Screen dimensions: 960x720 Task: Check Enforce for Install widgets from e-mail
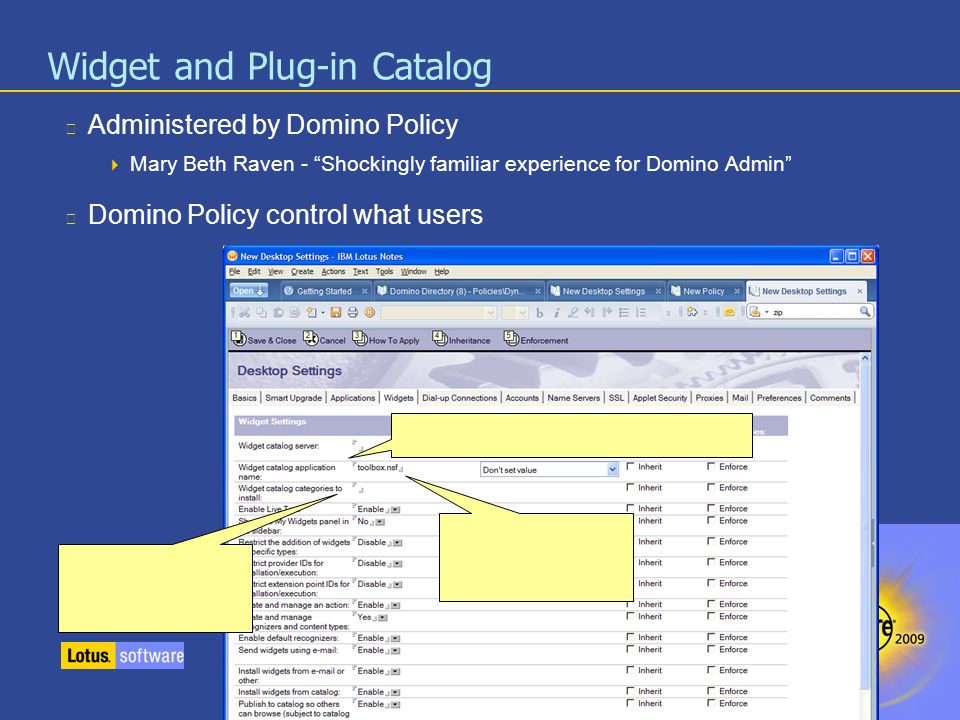click(711, 670)
